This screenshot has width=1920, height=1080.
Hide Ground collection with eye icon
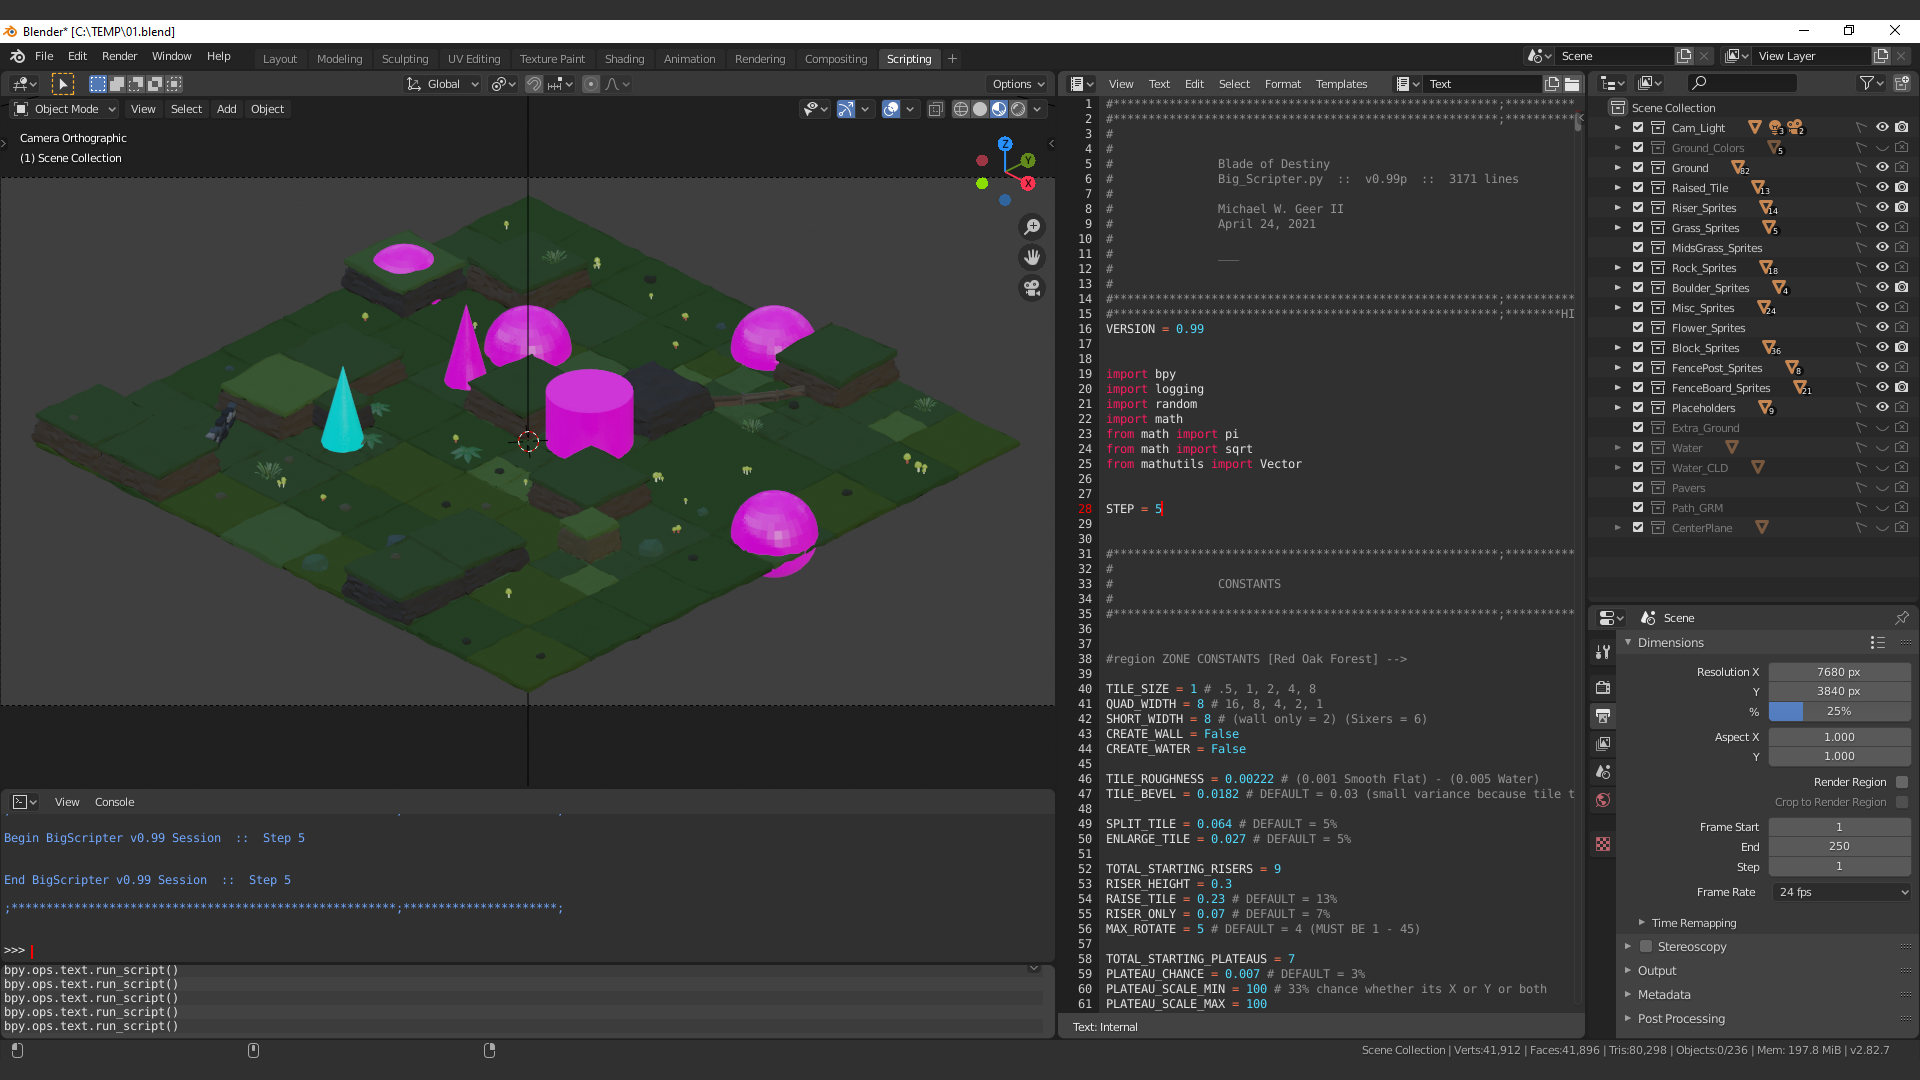tap(1881, 167)
